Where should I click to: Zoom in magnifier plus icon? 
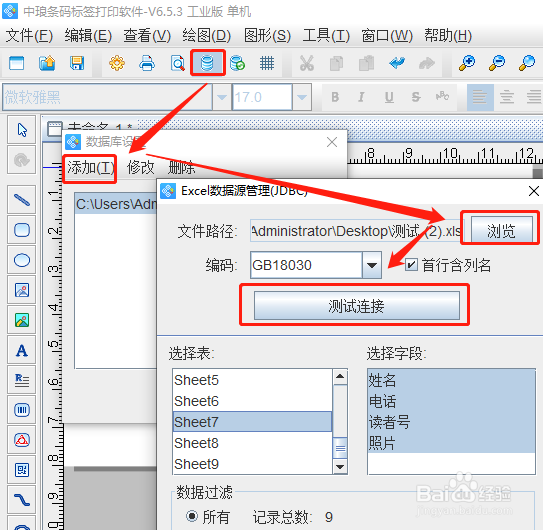[466, 63]
